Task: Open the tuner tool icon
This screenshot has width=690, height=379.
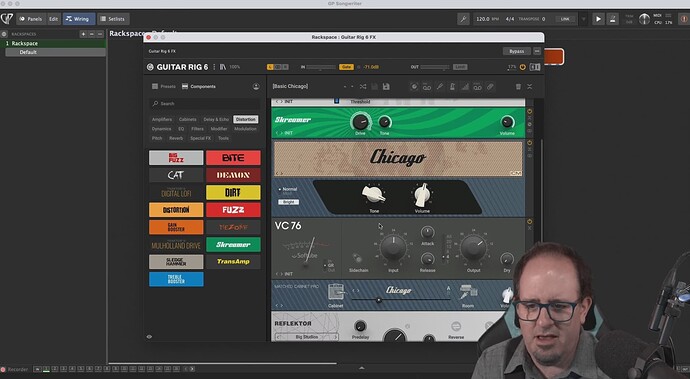Action: (440, 87)
